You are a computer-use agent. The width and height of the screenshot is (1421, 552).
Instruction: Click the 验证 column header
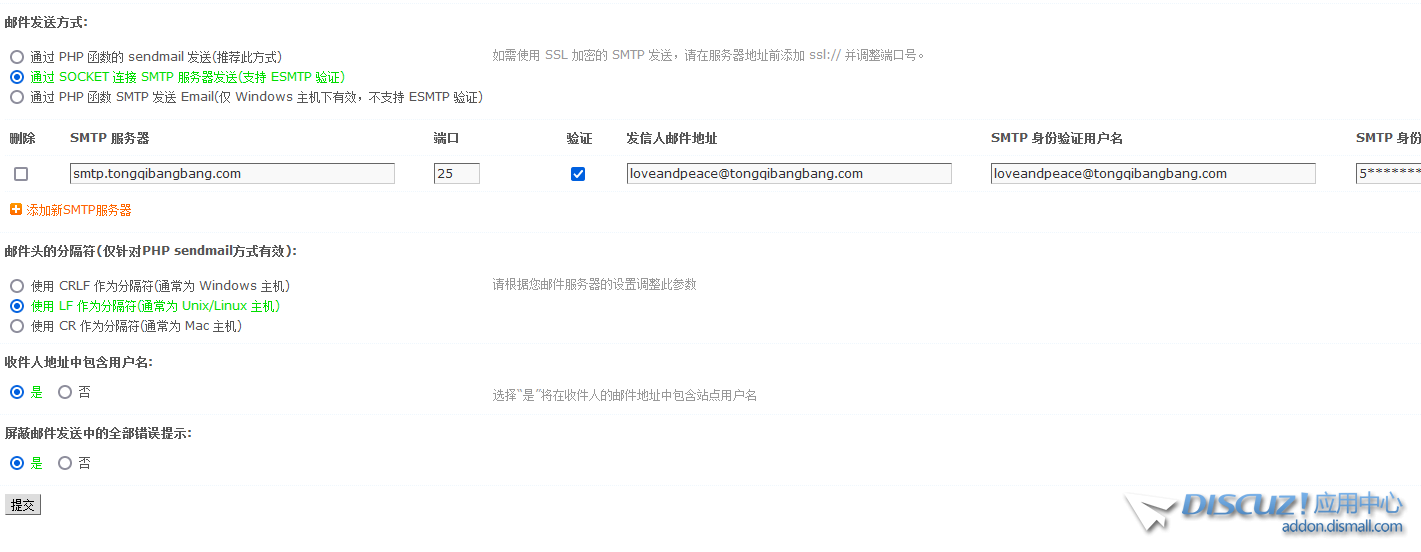point(579,138)
